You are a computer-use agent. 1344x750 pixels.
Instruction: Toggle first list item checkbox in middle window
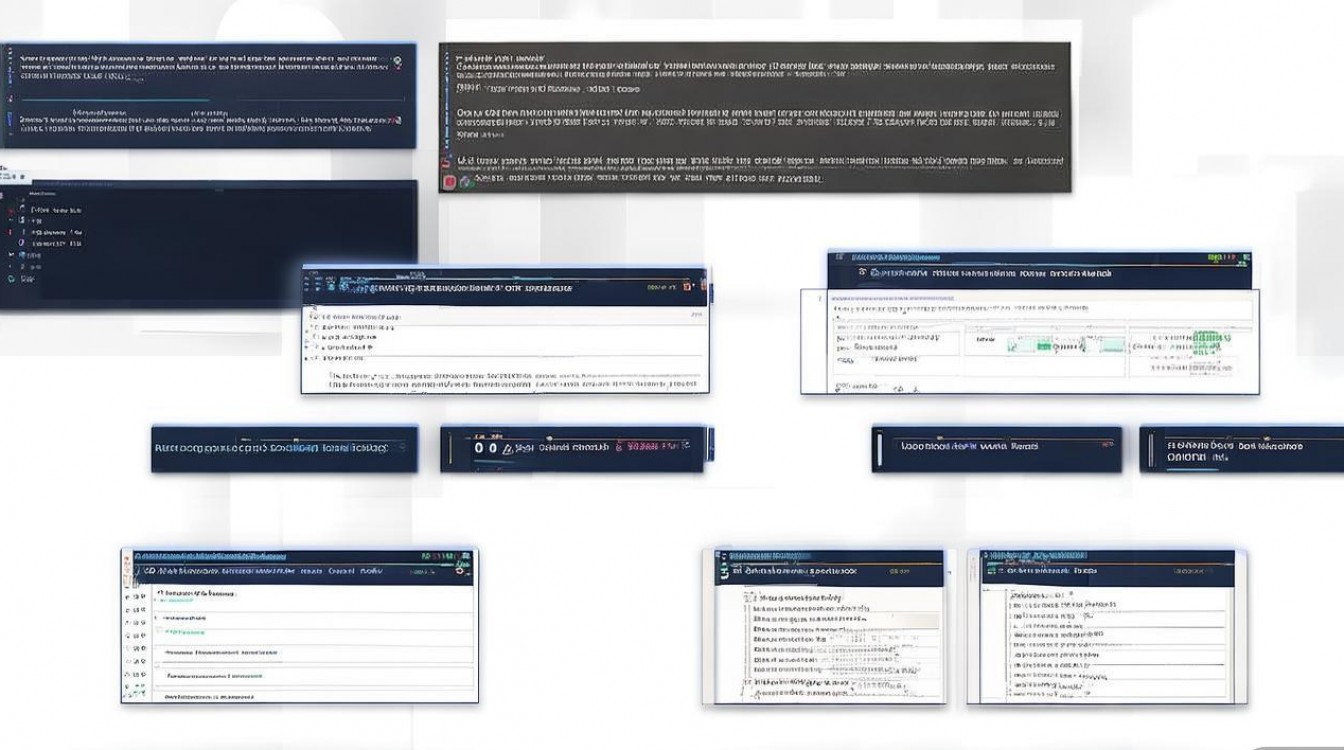pyautogui.click(x=314, y=315)
